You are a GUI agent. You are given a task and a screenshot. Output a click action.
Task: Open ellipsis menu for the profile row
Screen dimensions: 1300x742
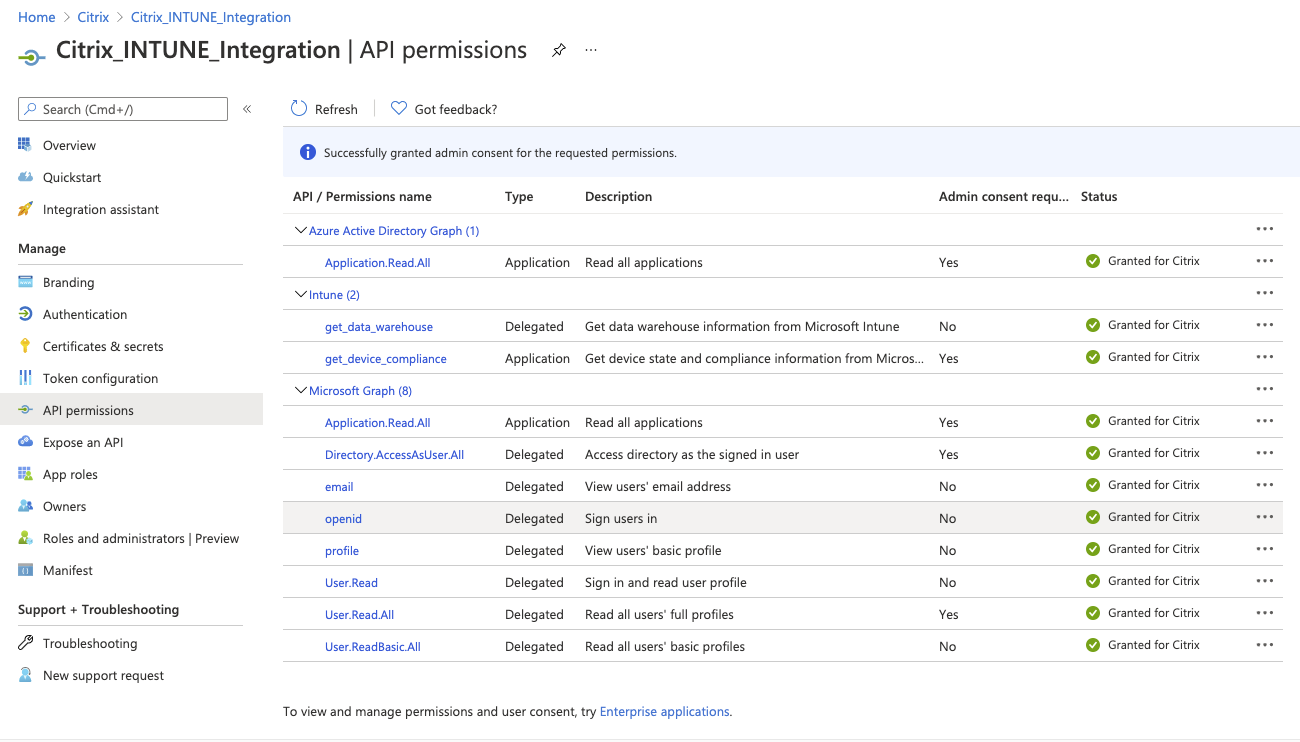[1265, 549]
